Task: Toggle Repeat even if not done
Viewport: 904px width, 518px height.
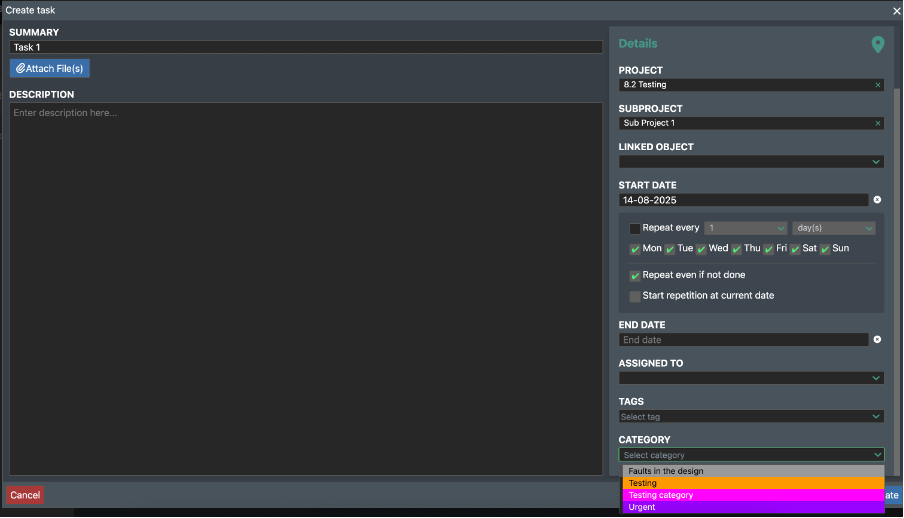Action: (635, 276)
